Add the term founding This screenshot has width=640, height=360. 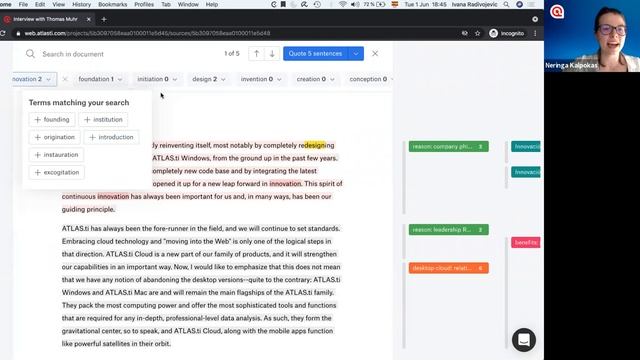click(x=52, y=120)
